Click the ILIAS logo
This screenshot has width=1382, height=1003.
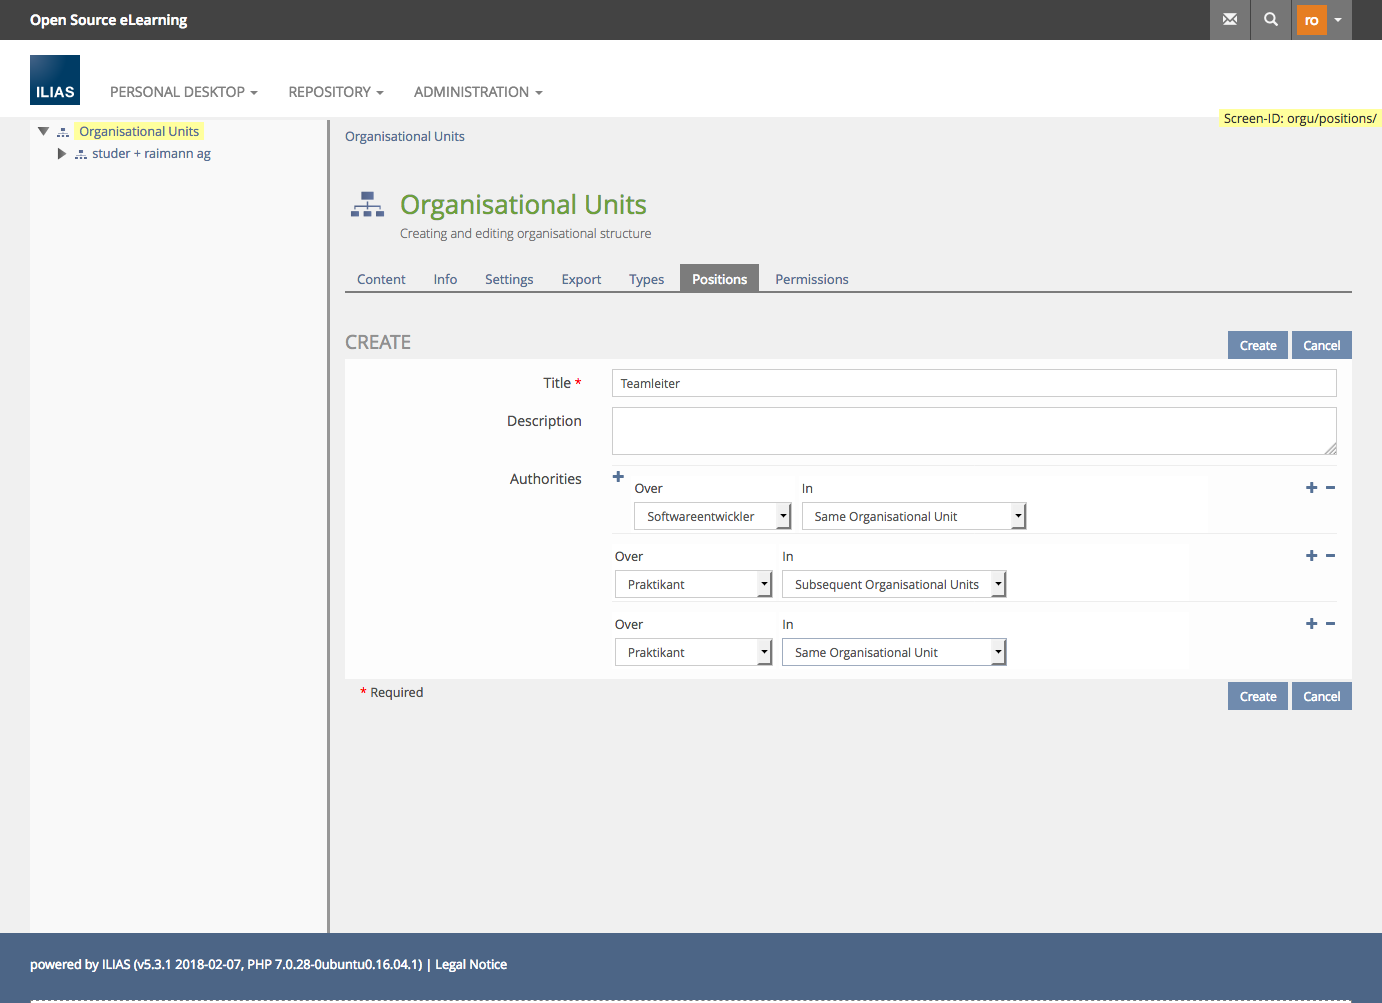(x=55, y=80)
